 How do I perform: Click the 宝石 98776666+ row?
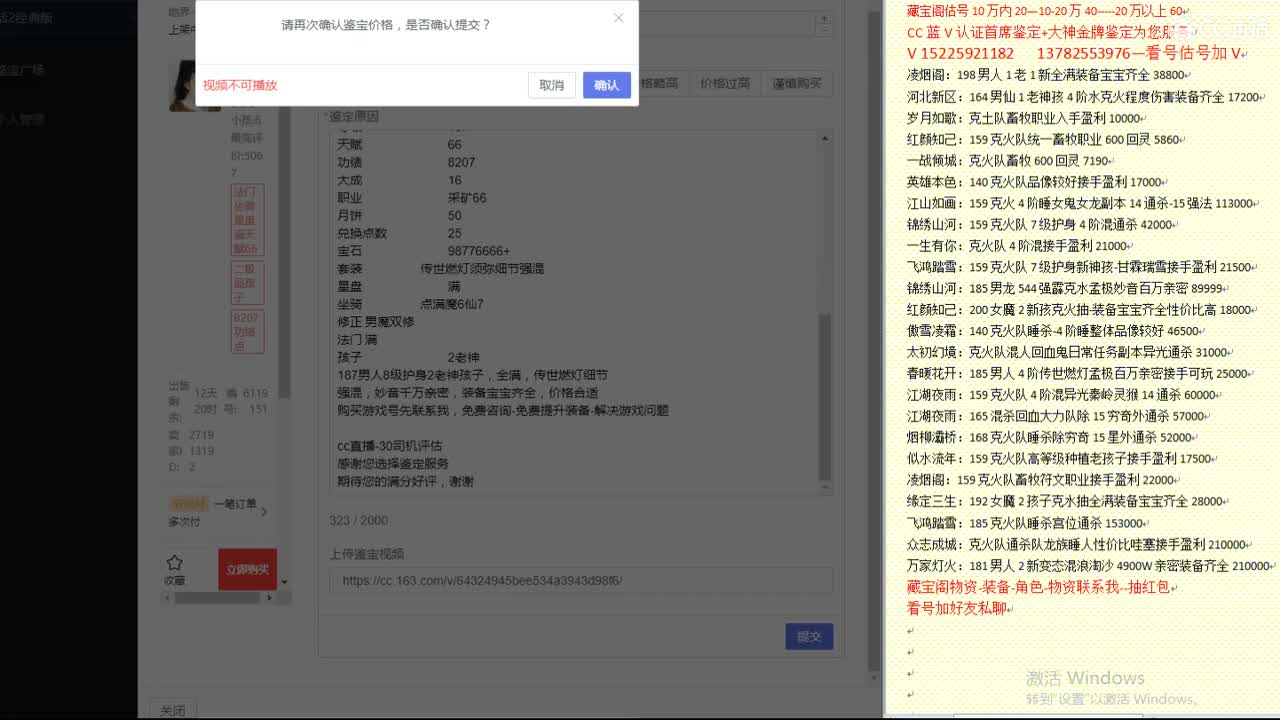tap(424, 251)
